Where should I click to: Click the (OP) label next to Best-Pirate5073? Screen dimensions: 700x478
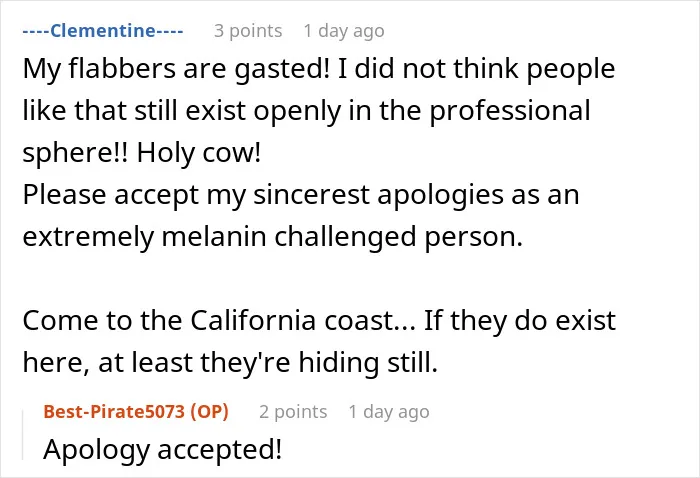pos(209,411)
